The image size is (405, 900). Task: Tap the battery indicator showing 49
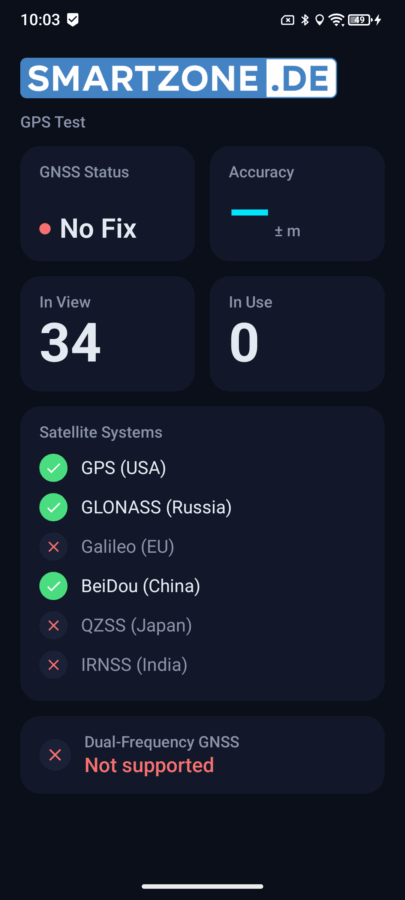point(359,20)
